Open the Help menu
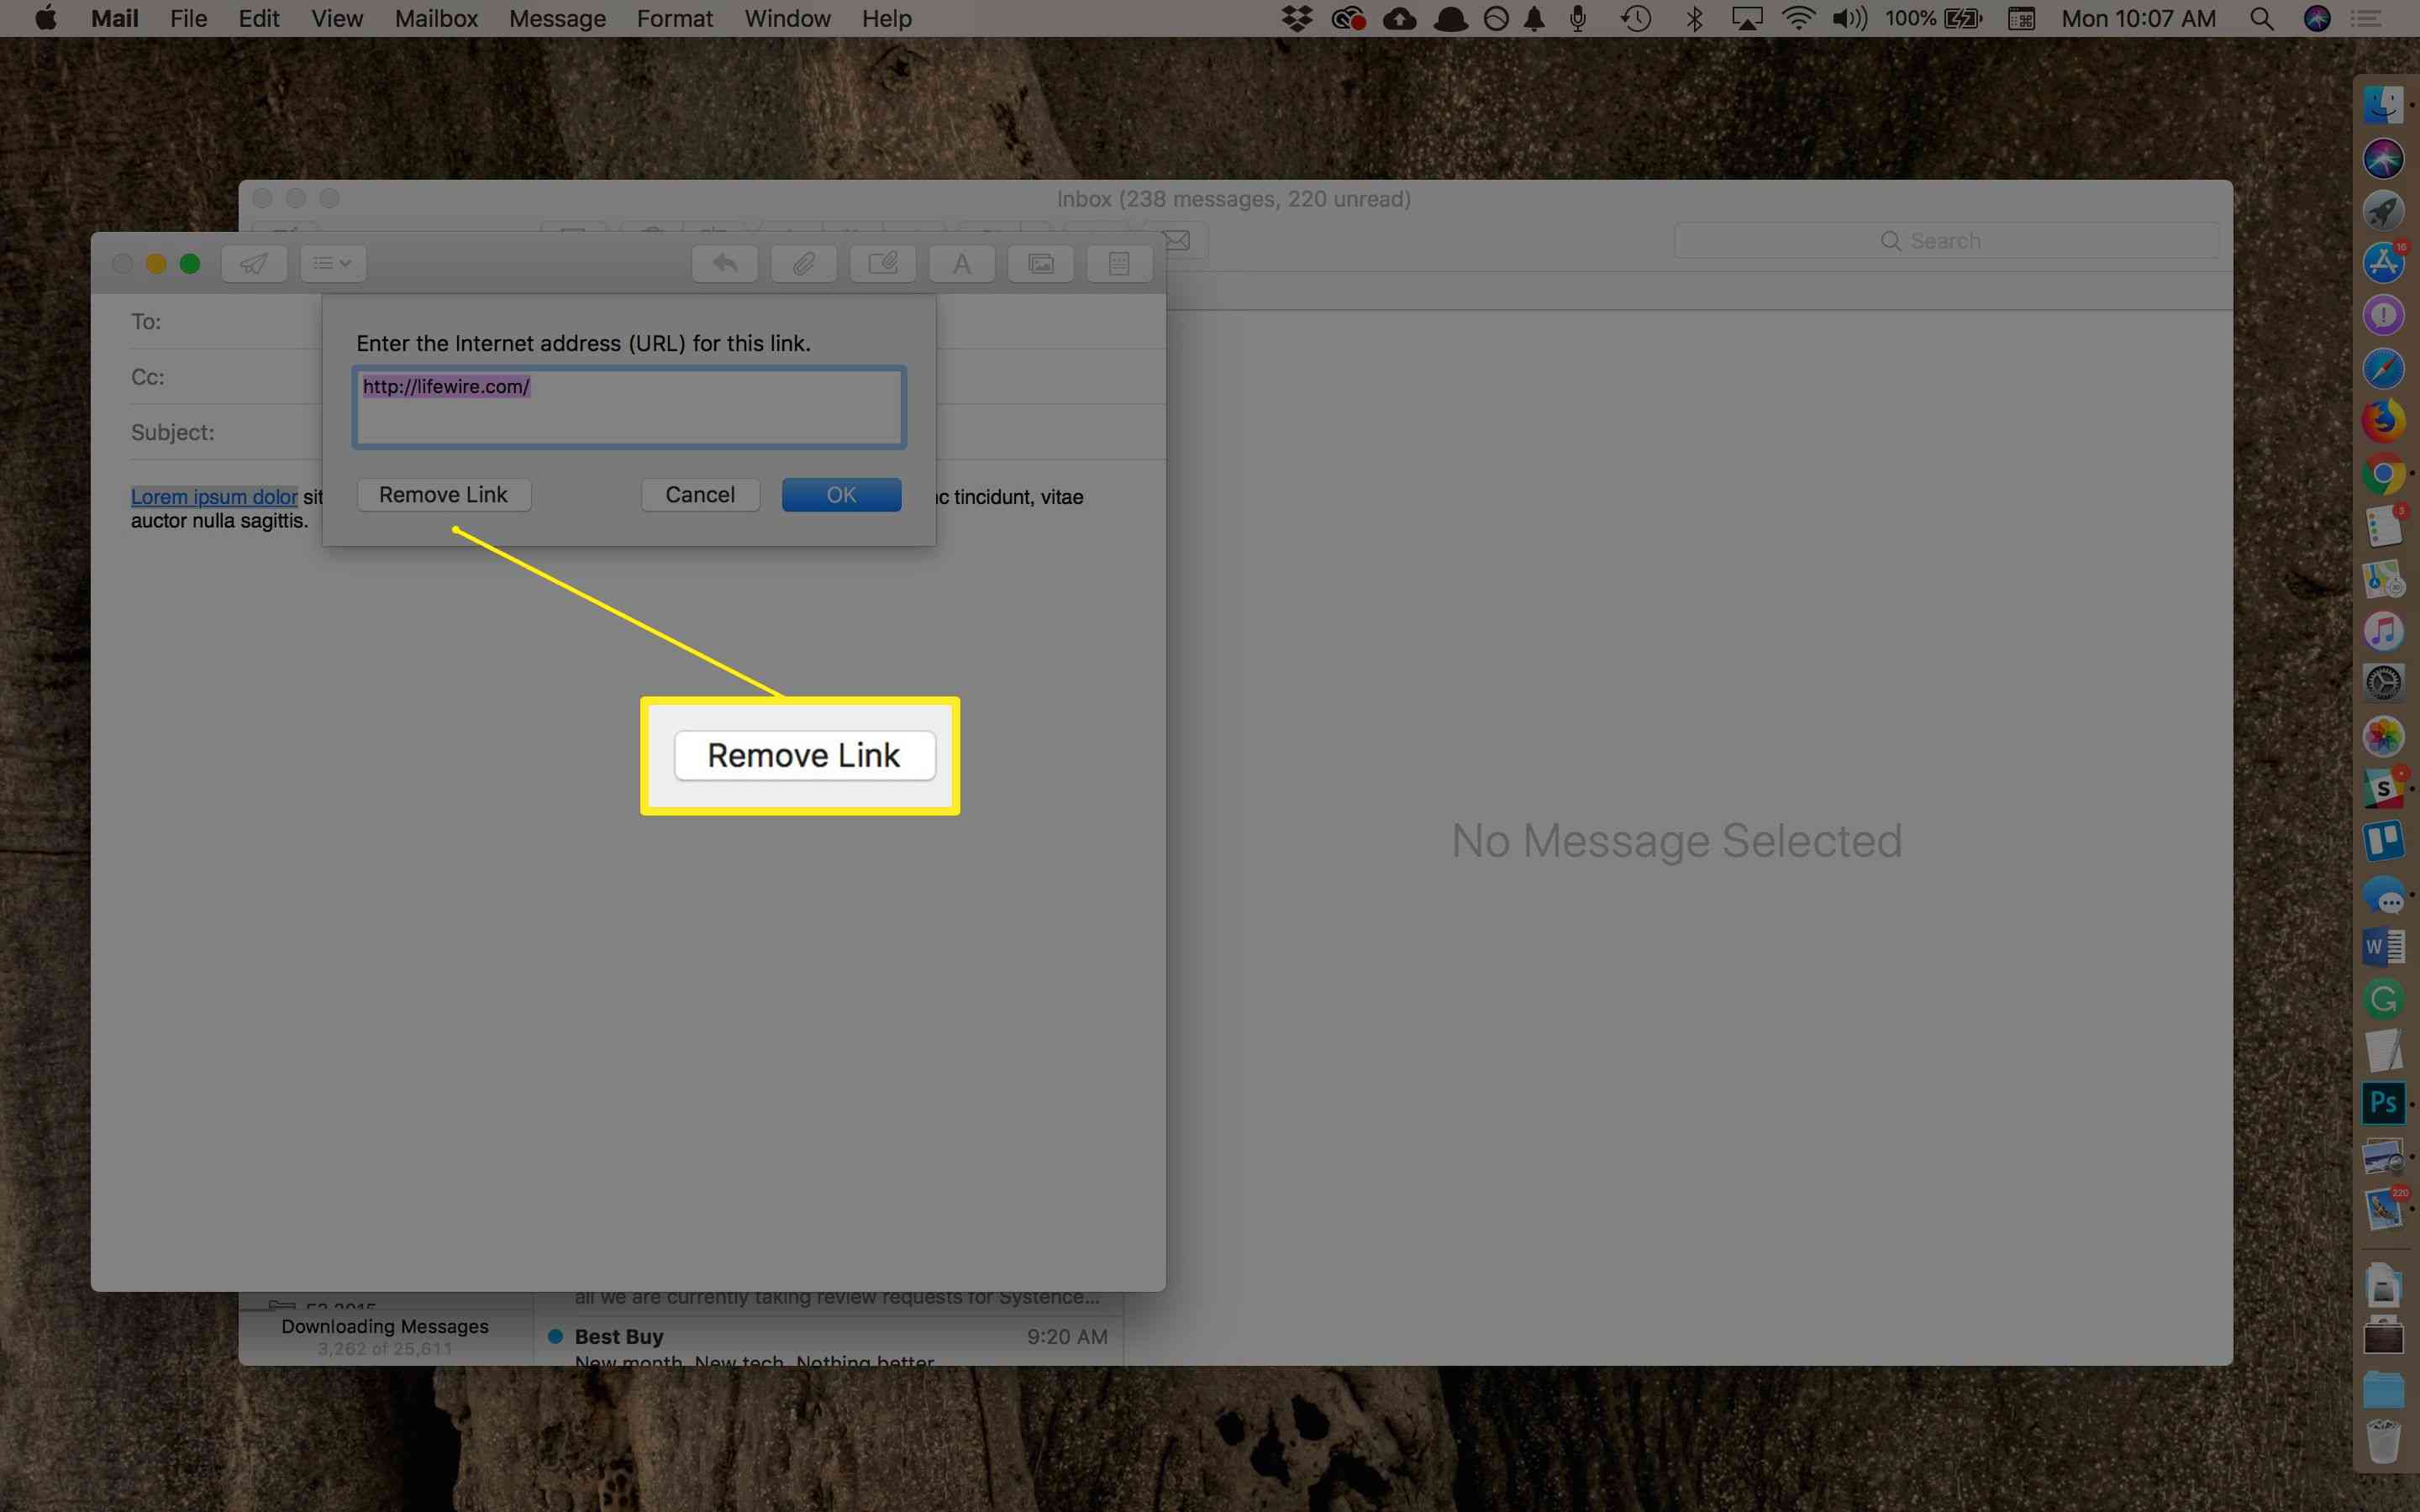Viewport: 2420px width, 1512px height. (x=886, y=18)
